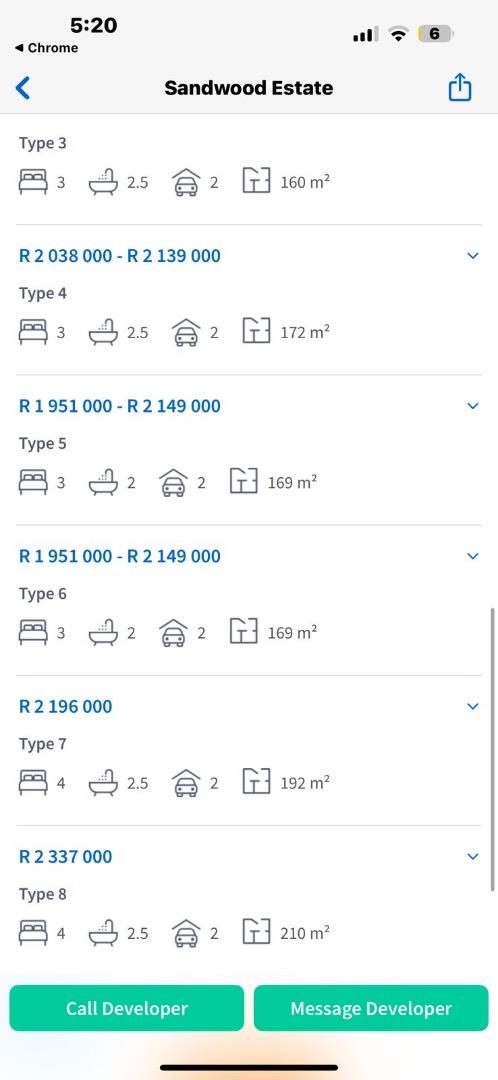The height and width of the screenshot is (1080, 498).
Task: Tap the floor plan icon under Type 8
Action: point(256,933)
